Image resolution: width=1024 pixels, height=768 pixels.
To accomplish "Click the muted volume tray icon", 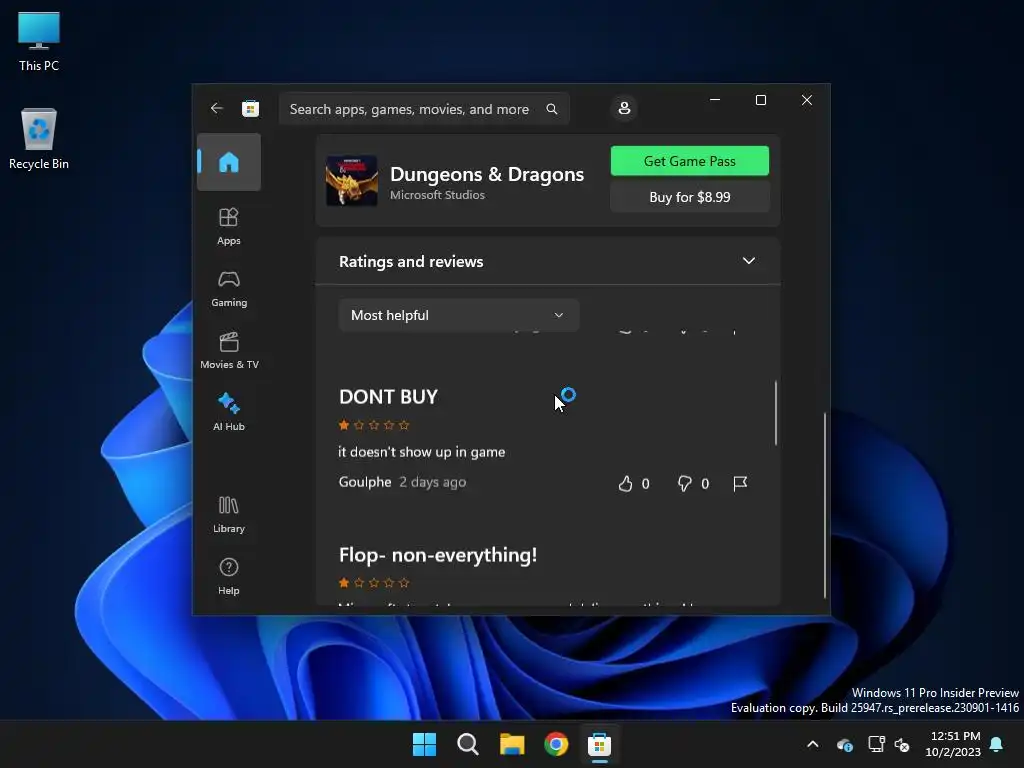I will [903, 744].
